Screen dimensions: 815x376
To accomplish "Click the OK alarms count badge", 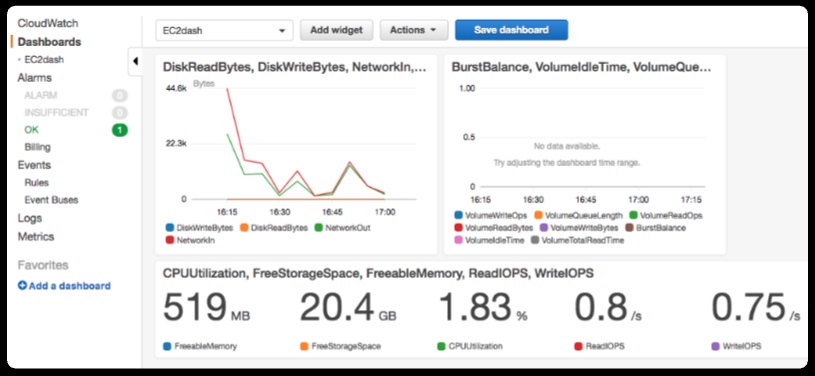I will pyautogui.click(x=120, y=130).
